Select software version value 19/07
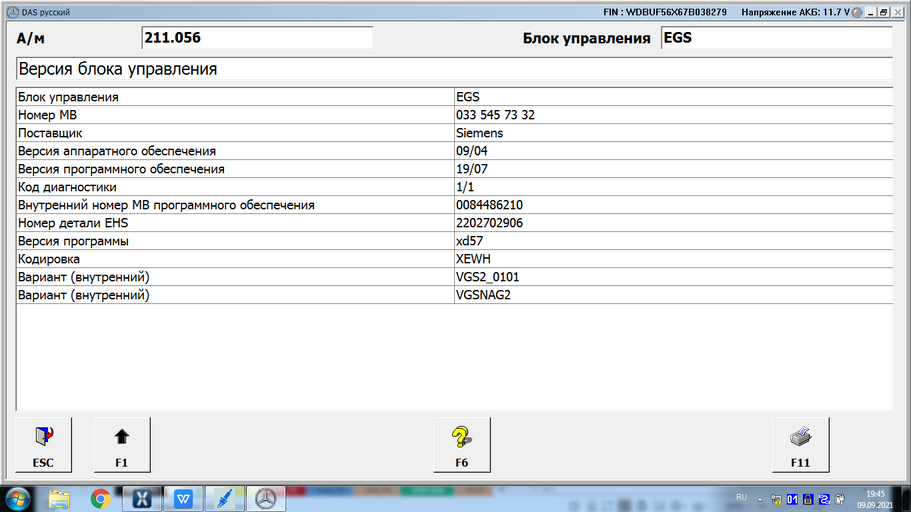911x512 pixels. pos(472,169)
